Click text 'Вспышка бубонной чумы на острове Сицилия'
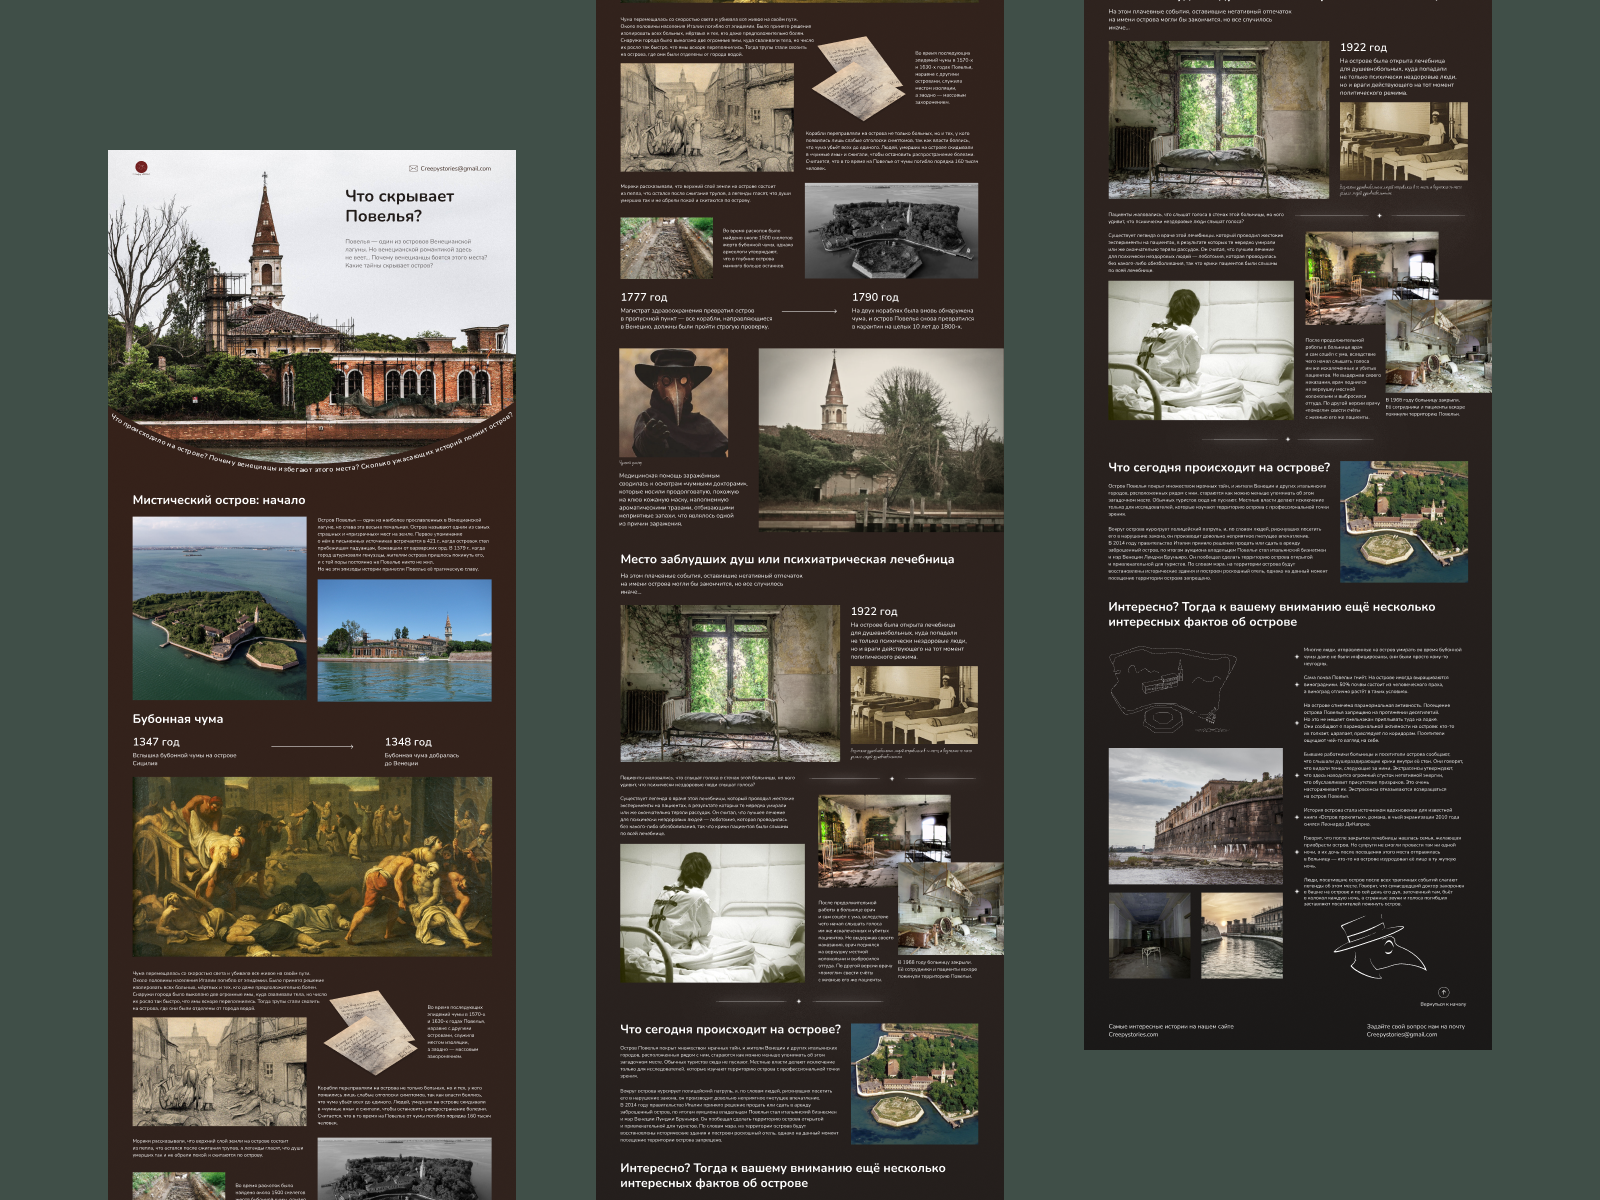This screenshot has width=1600, height=1200. click(185, 759)
